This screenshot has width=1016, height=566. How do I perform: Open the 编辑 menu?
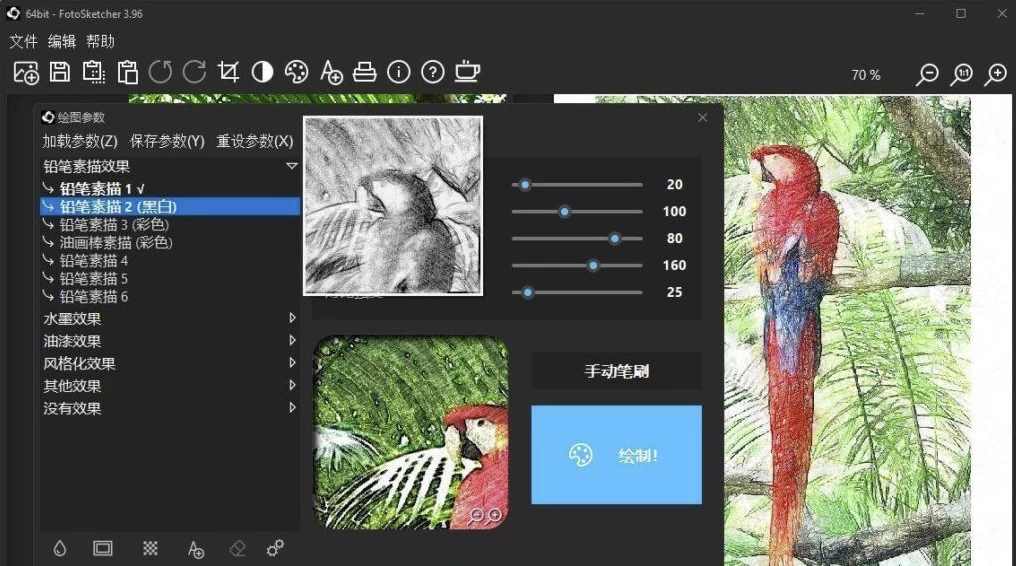pyautogui.click(x=62, y=41)
